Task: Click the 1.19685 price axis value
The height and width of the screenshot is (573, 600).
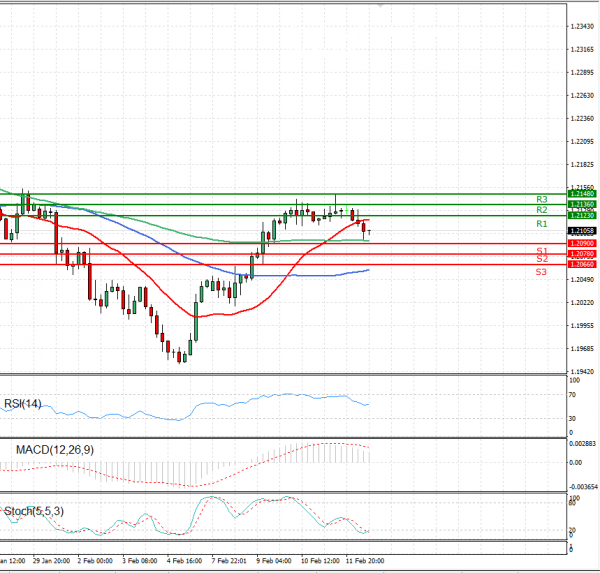Action: click(x=582, y=349)
